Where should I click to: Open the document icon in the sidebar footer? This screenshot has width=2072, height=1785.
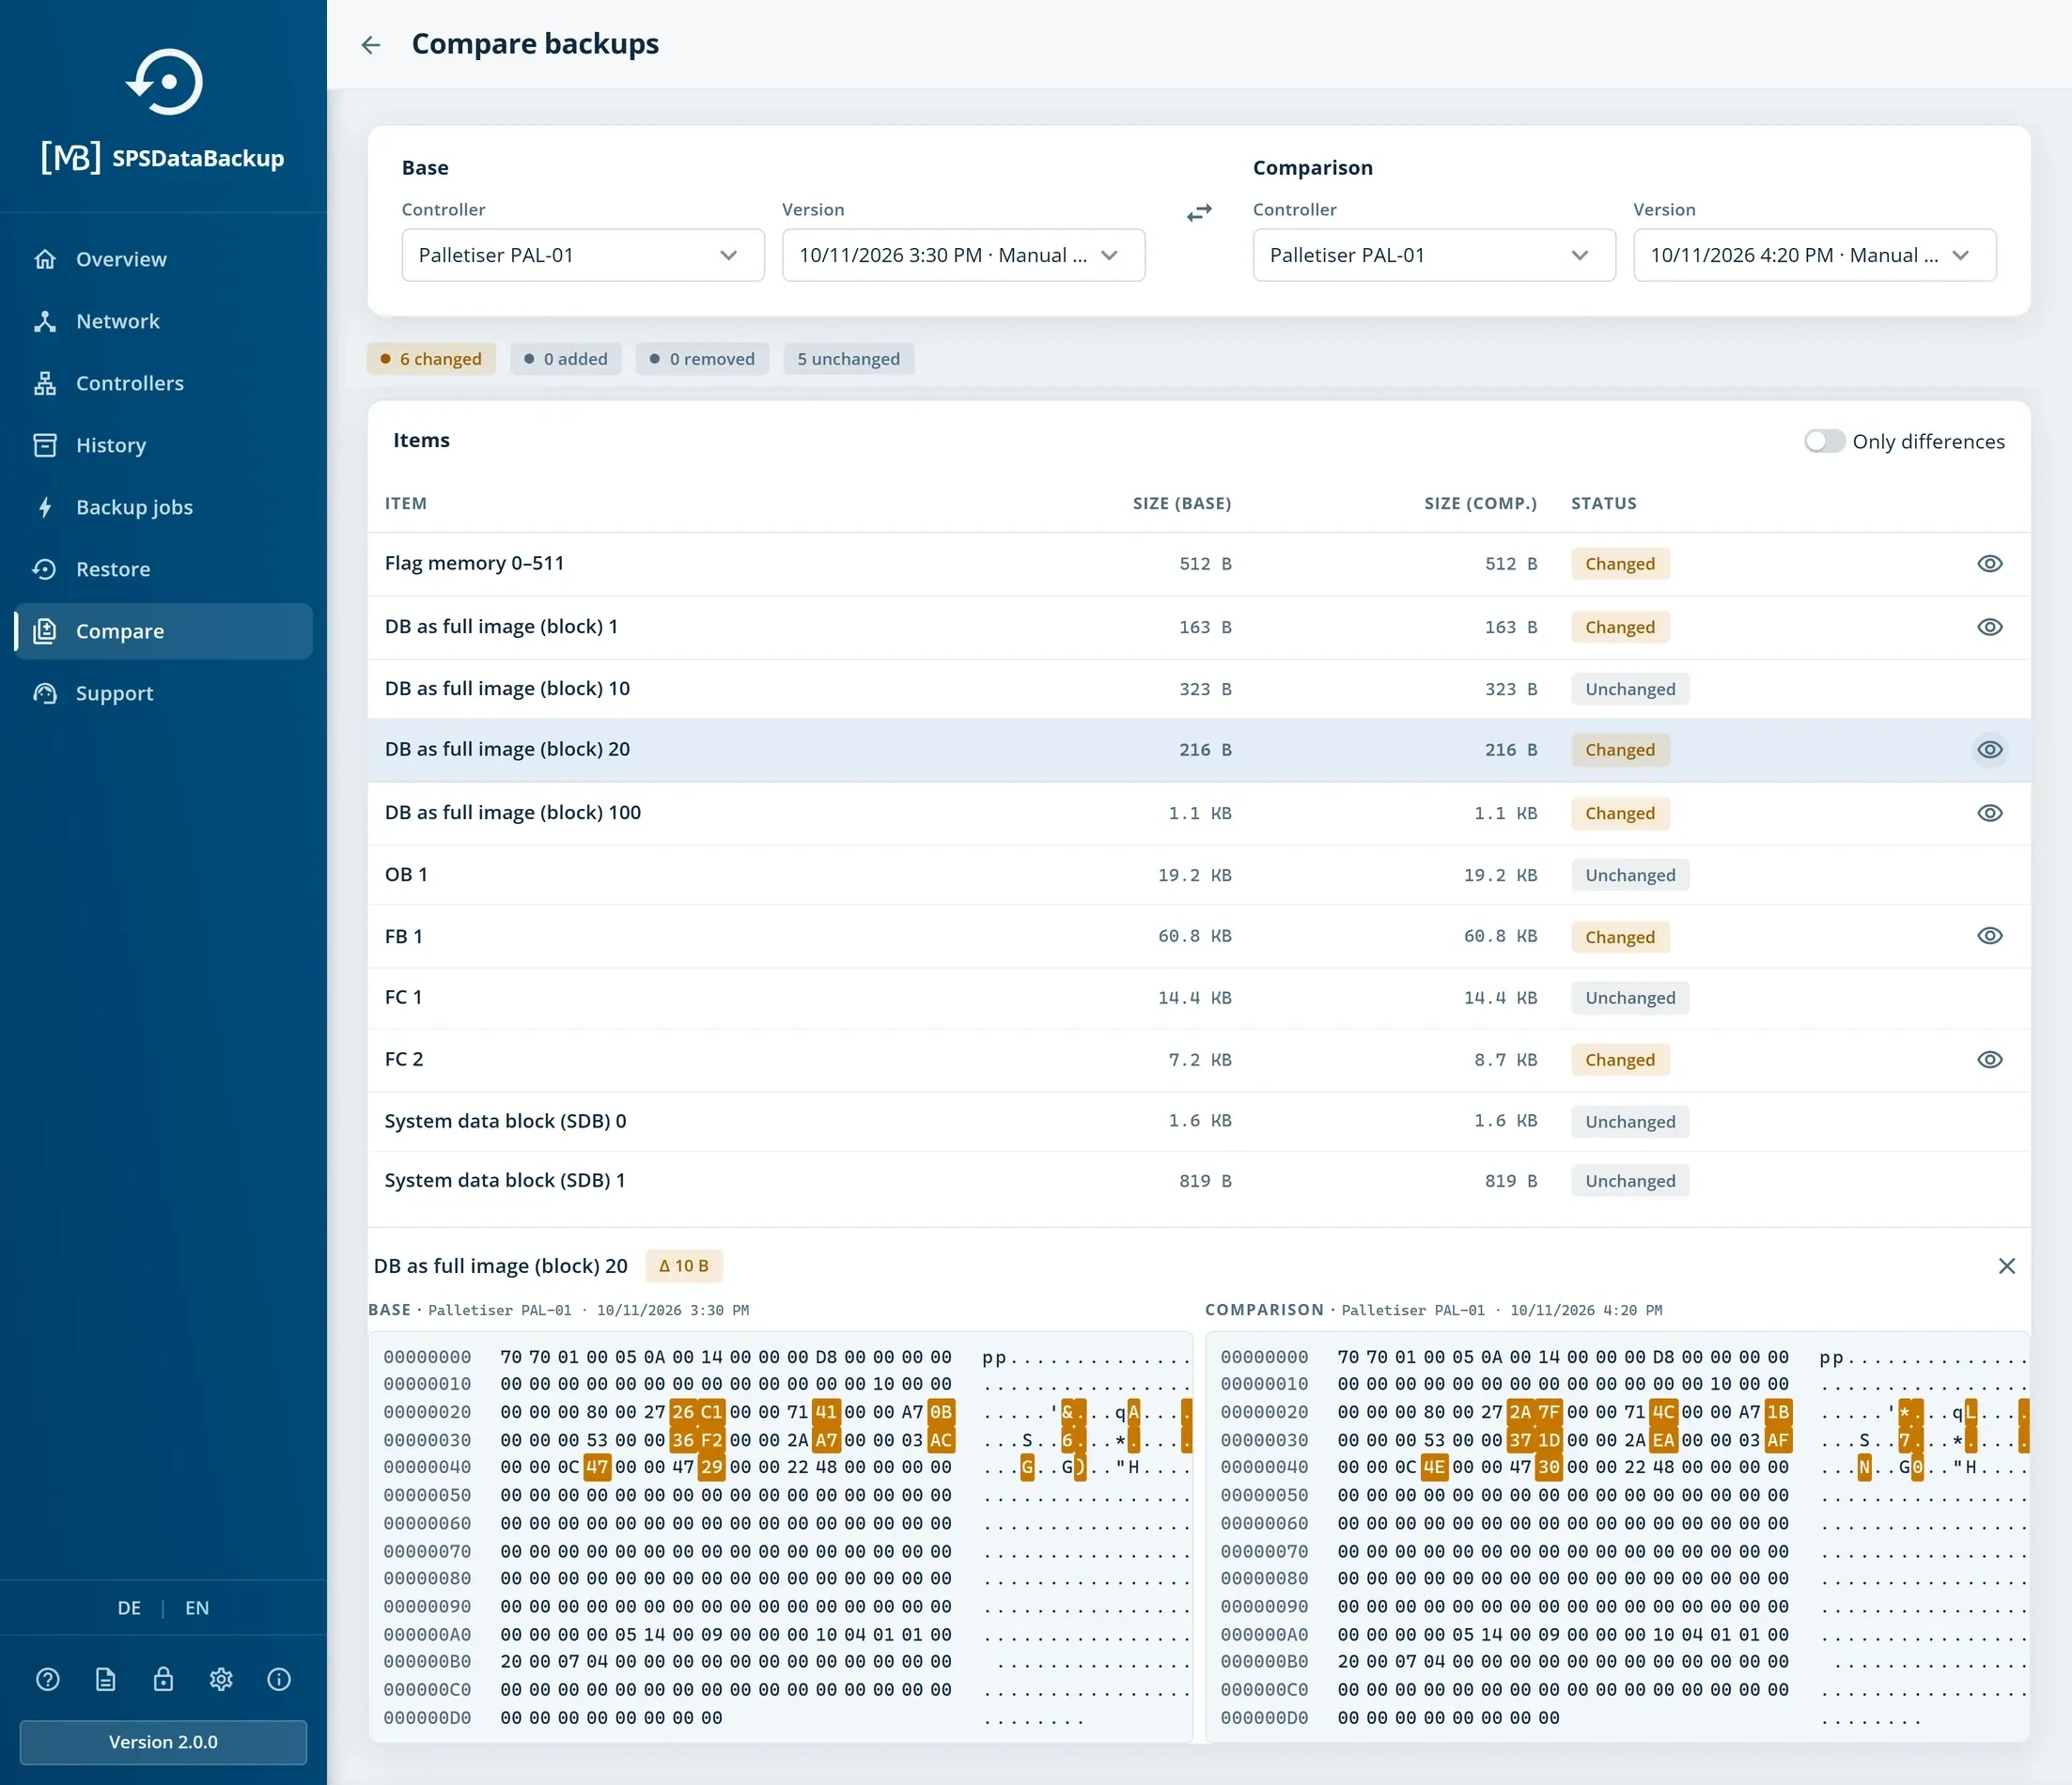(106, 1679)
